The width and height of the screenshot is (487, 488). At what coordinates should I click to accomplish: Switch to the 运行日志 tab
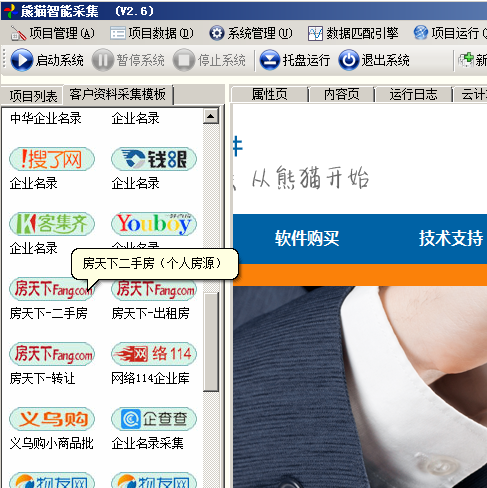click(x=413, y=94)
